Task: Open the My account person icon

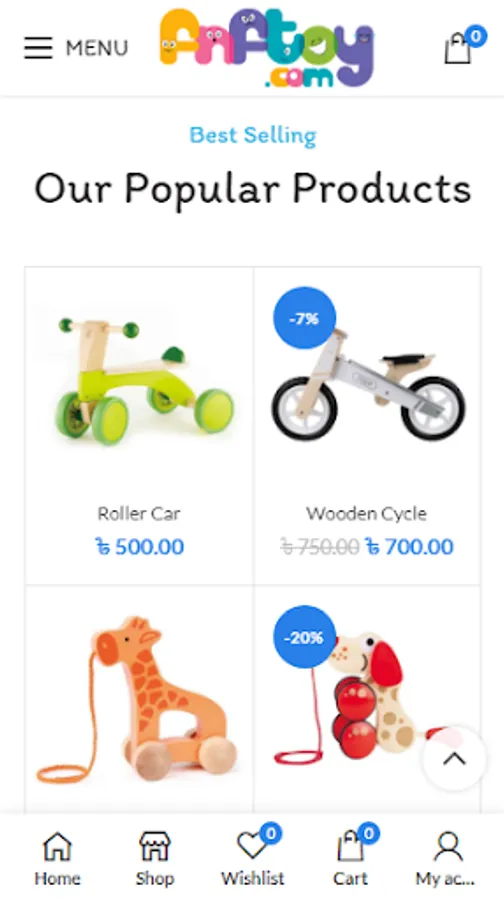Action: pyautogui.click(x=448, y=847)
